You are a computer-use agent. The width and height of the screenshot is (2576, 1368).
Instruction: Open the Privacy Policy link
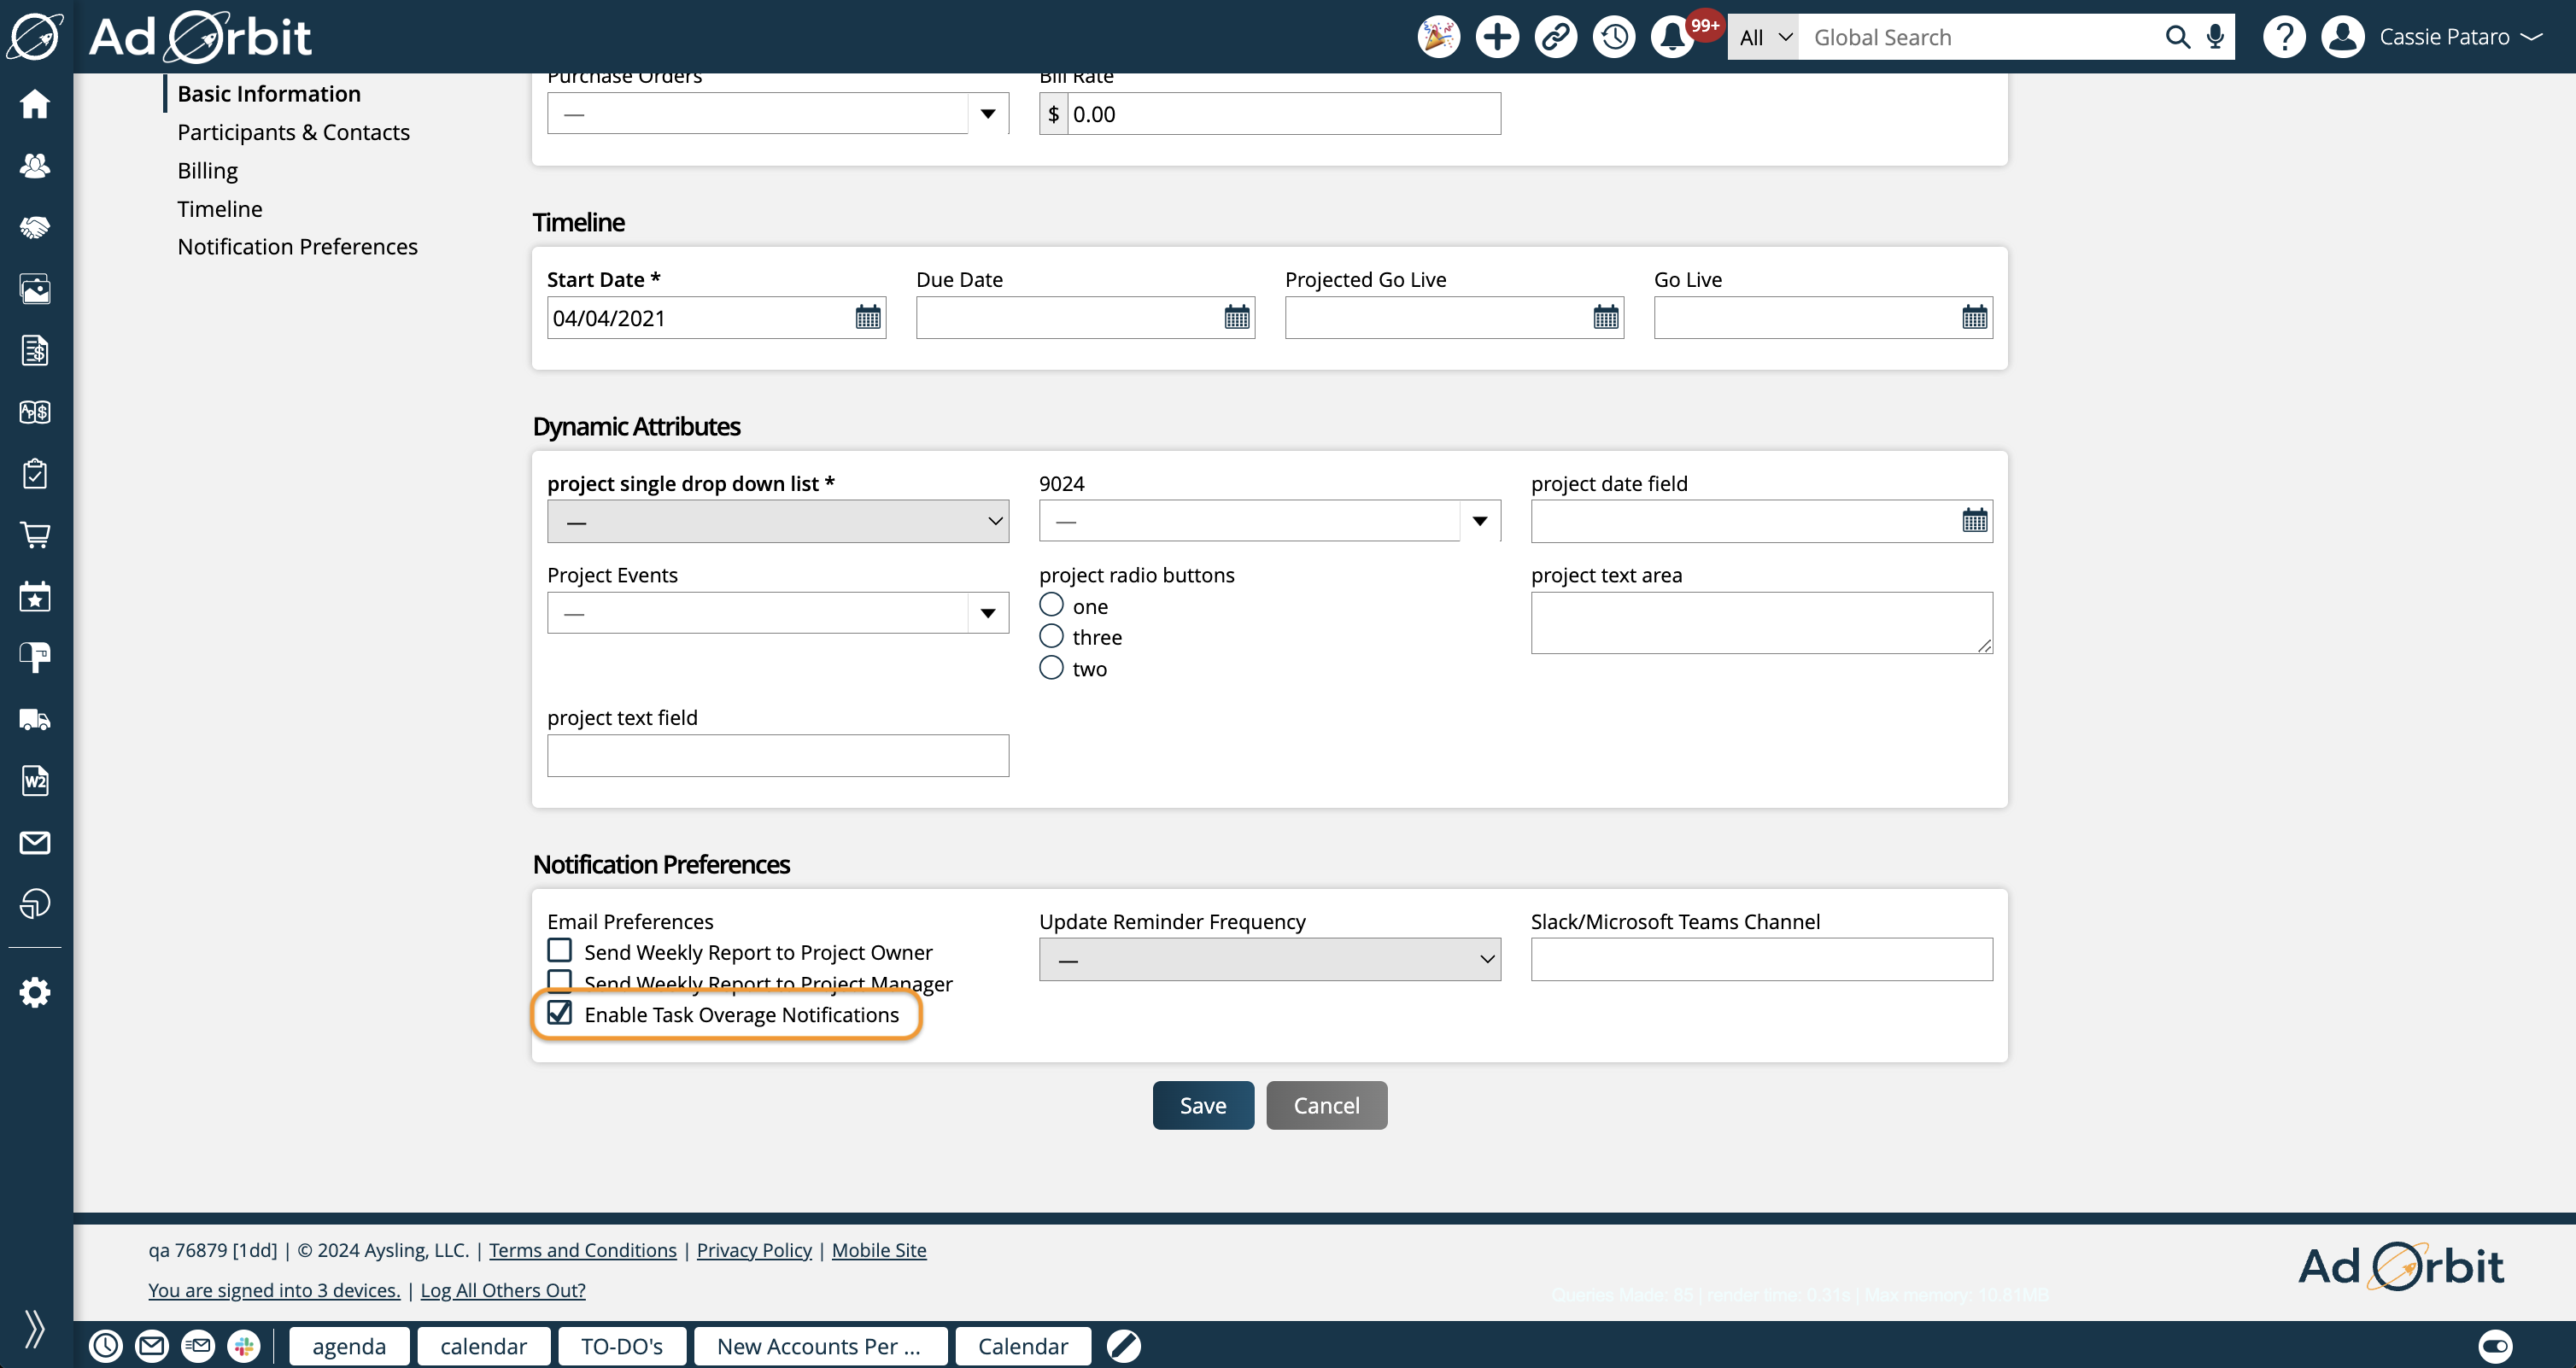tap(753, 1250)
